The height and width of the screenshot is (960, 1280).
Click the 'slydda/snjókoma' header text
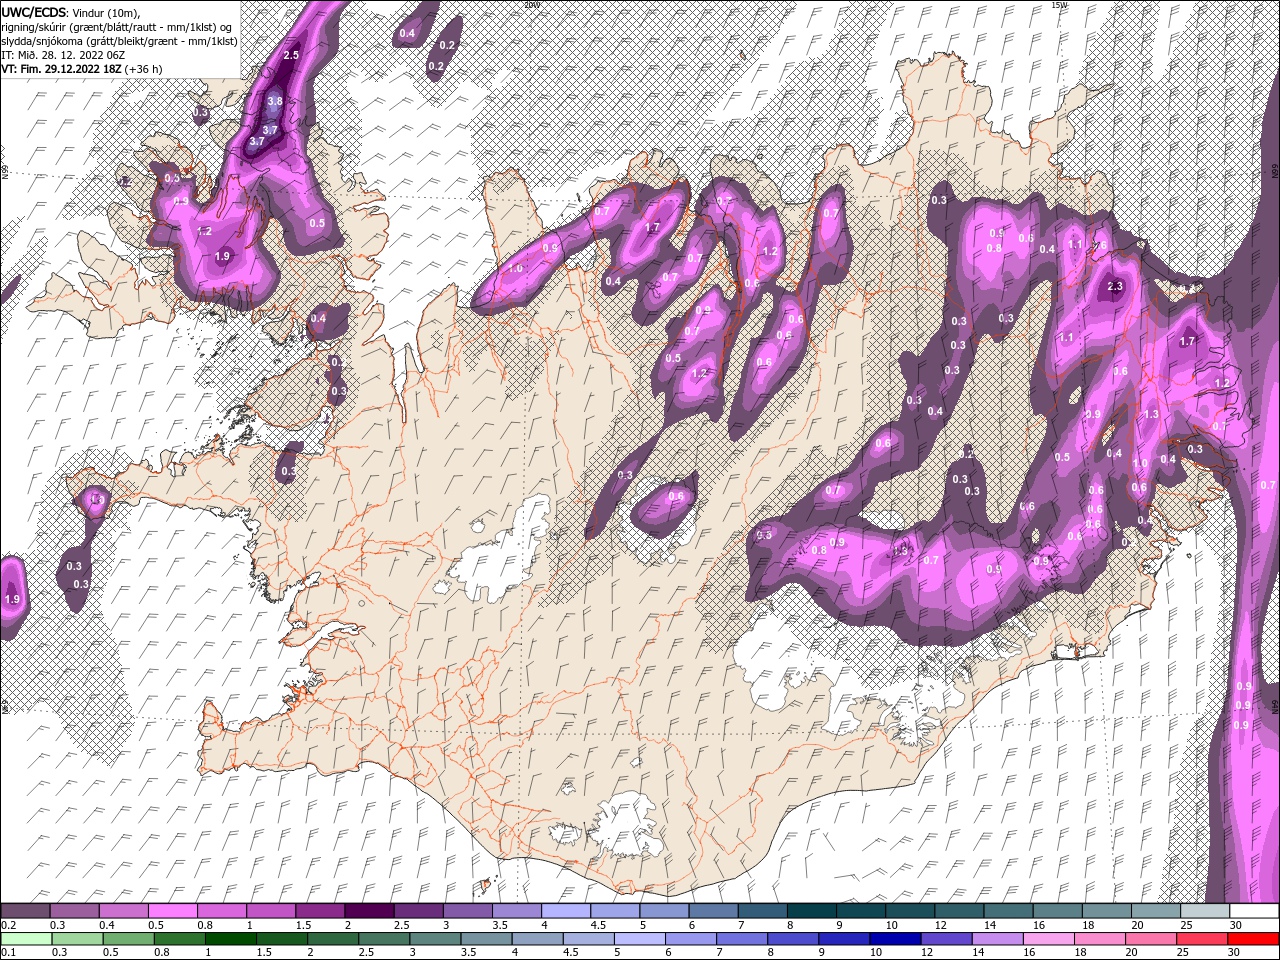click(42, 40)
